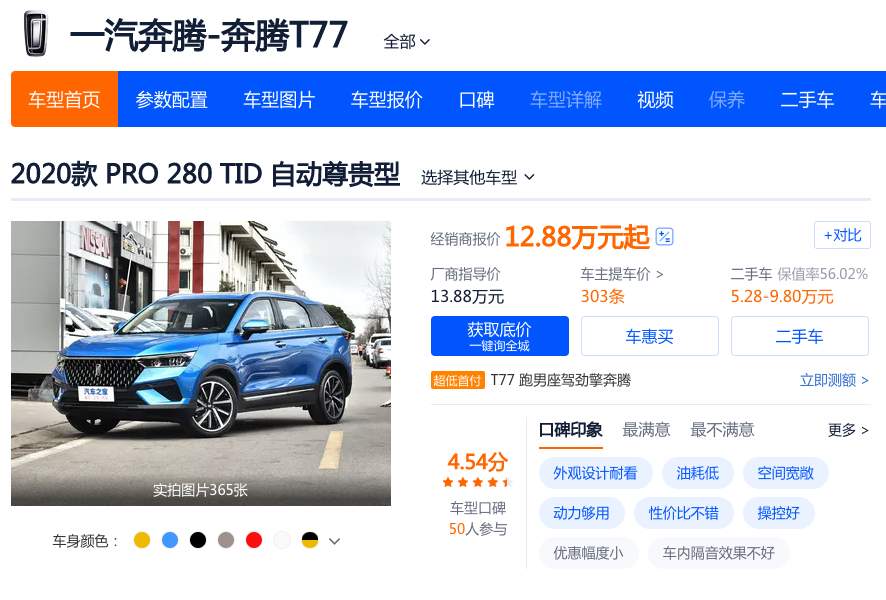
Task: Select the red body color swatch
Action: (x=254, y=540)
